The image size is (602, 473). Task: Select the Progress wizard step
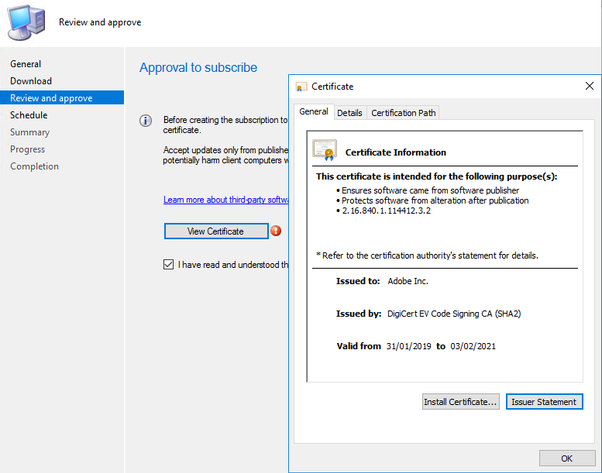[x=28, y=149]
